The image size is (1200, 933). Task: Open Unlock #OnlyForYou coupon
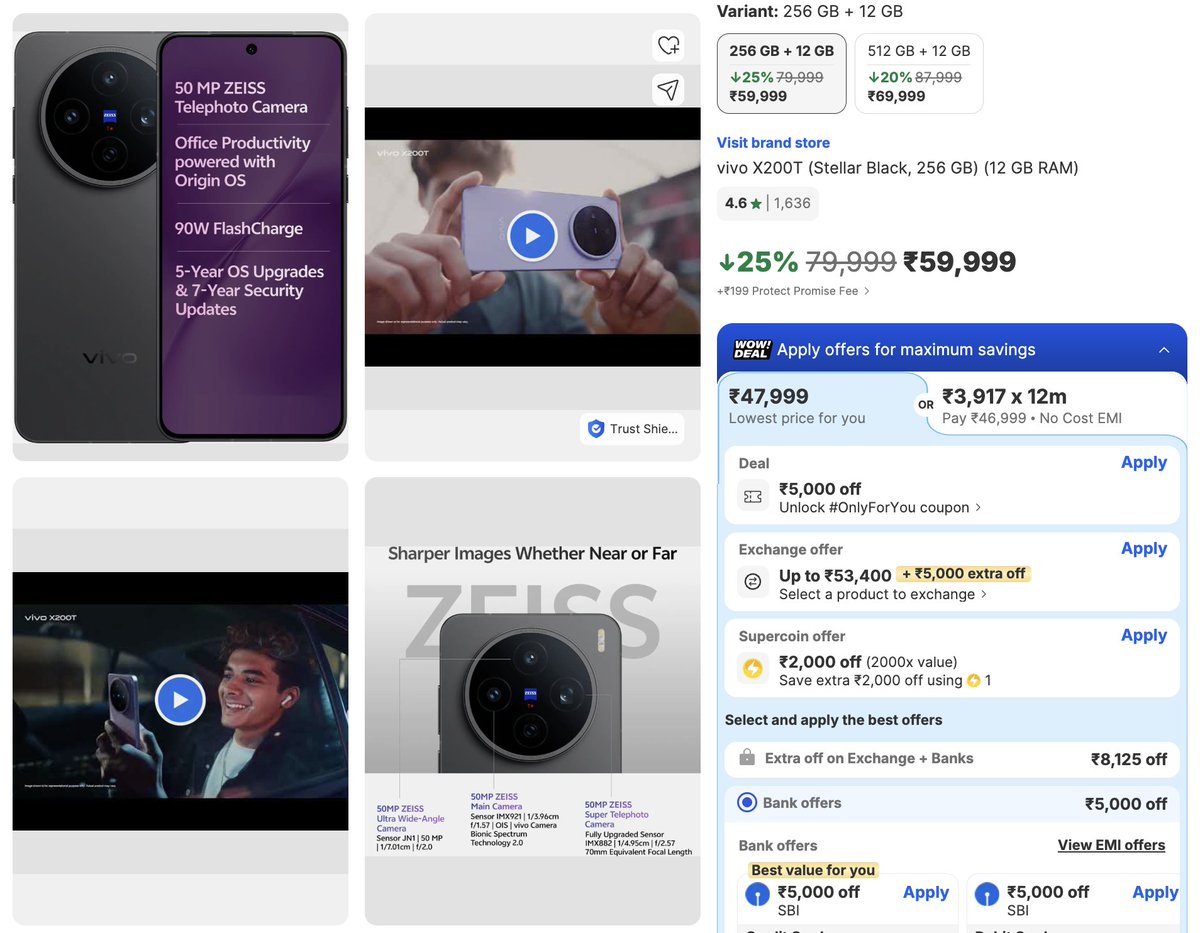[x=880, y=507]
